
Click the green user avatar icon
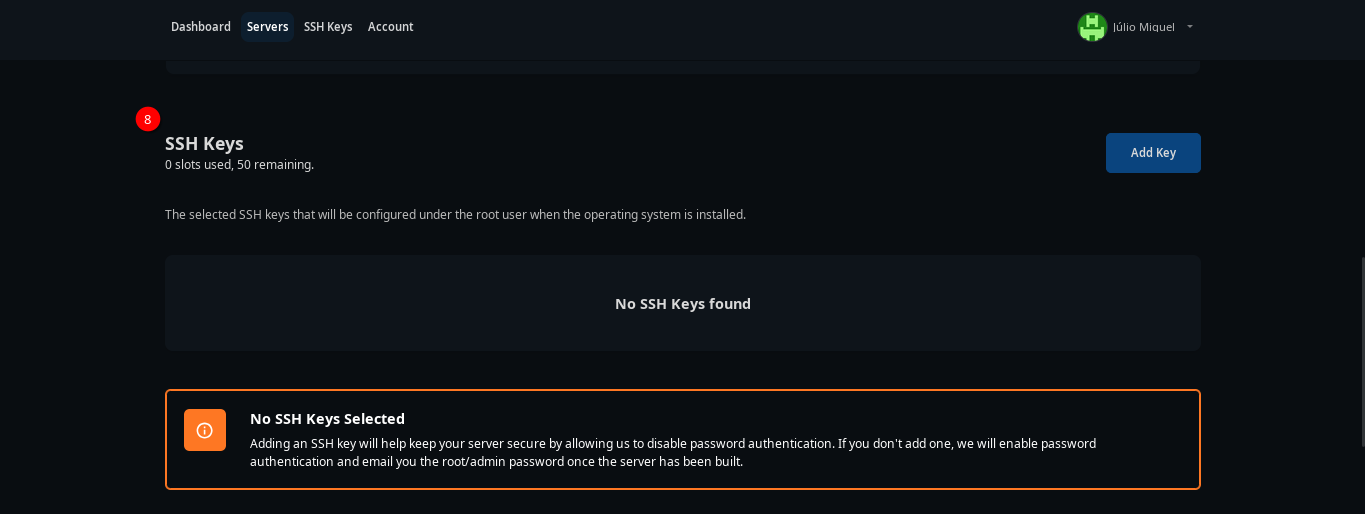pyautogui.click(x=1092, y=27)
